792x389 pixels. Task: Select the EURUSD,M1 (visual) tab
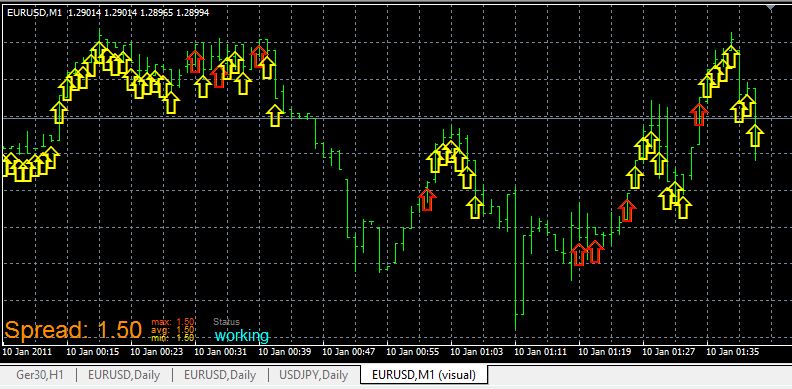click(x=424, y=375)
